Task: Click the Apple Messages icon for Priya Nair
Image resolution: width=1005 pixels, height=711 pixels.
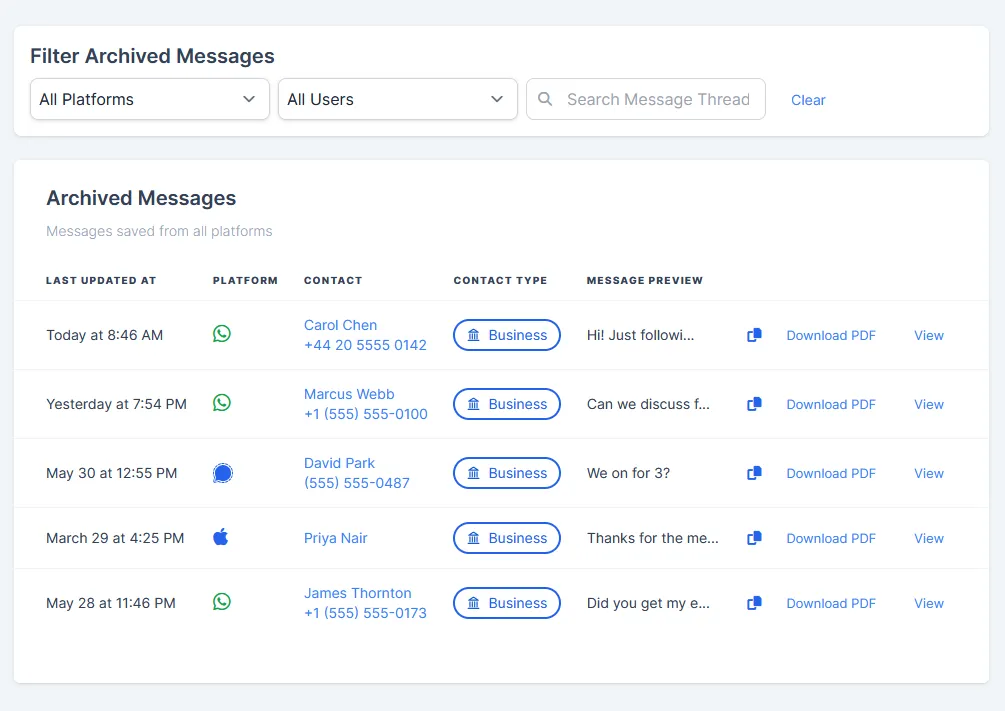Action: click(221, 537)
